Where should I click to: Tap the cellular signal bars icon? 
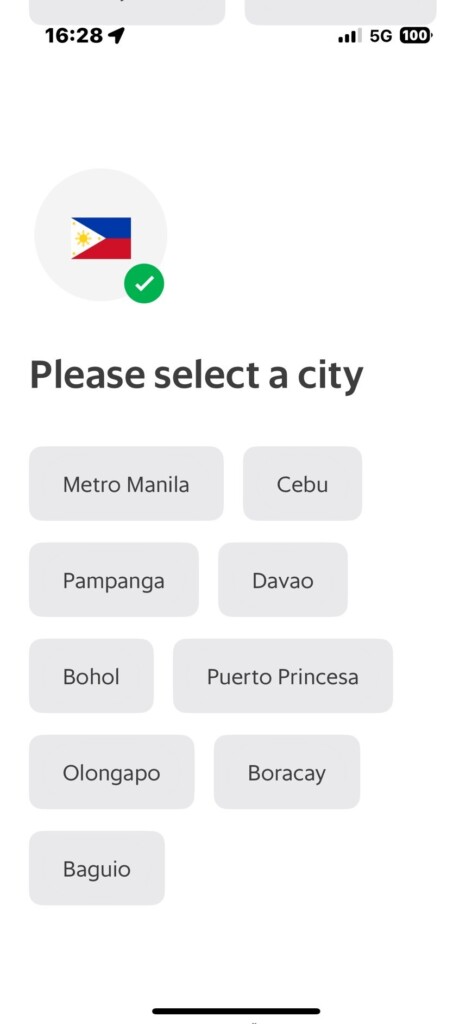(350, 36)
